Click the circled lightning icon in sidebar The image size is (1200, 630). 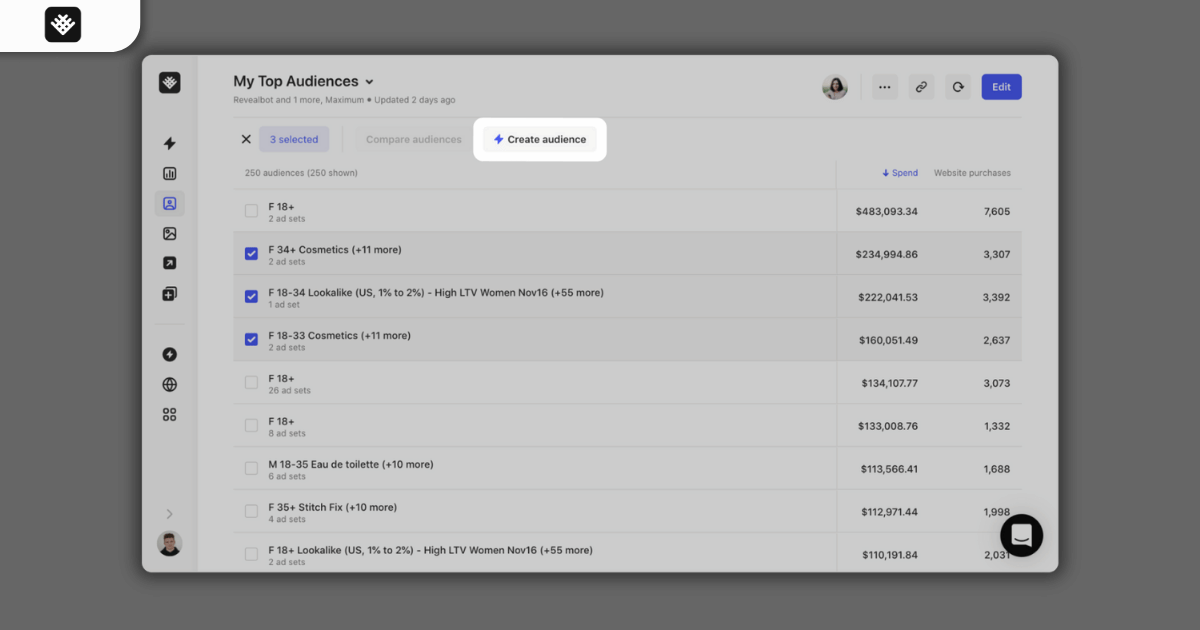click(170, 355)
